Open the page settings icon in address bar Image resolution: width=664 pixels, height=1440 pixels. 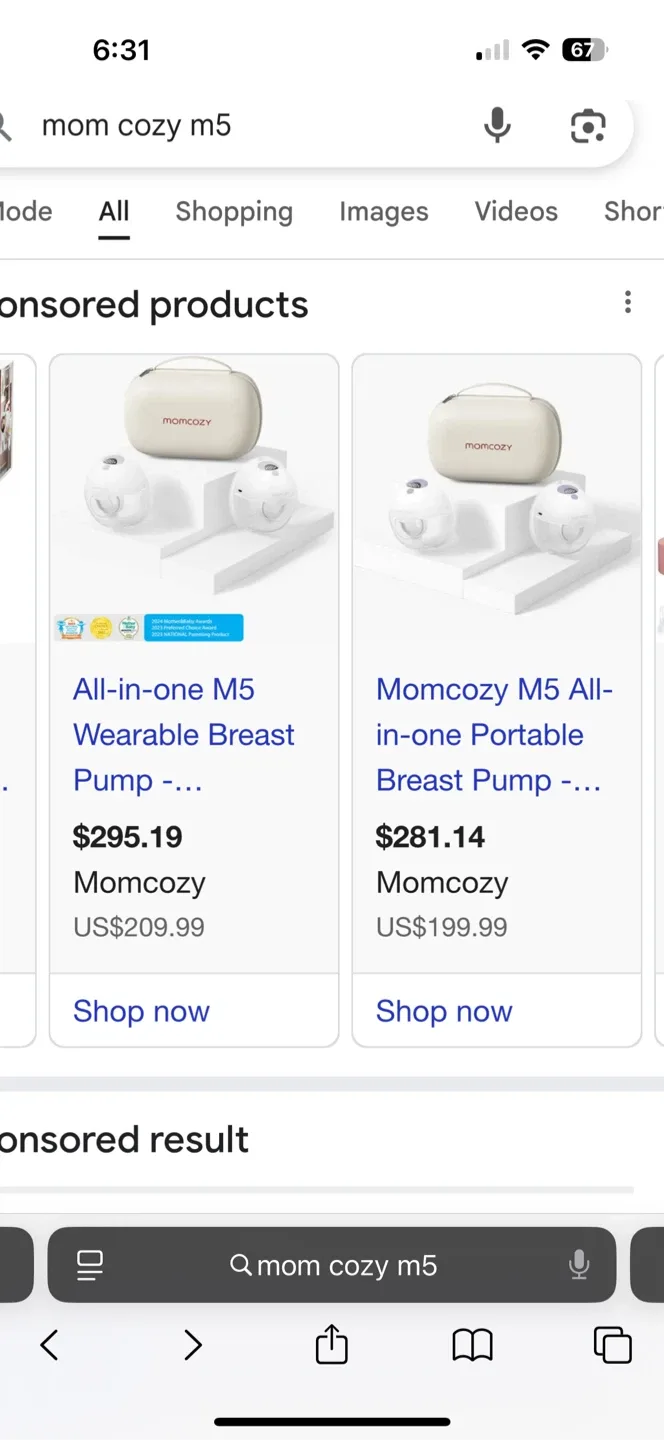pyautogui.click(x=89, y=1264)
